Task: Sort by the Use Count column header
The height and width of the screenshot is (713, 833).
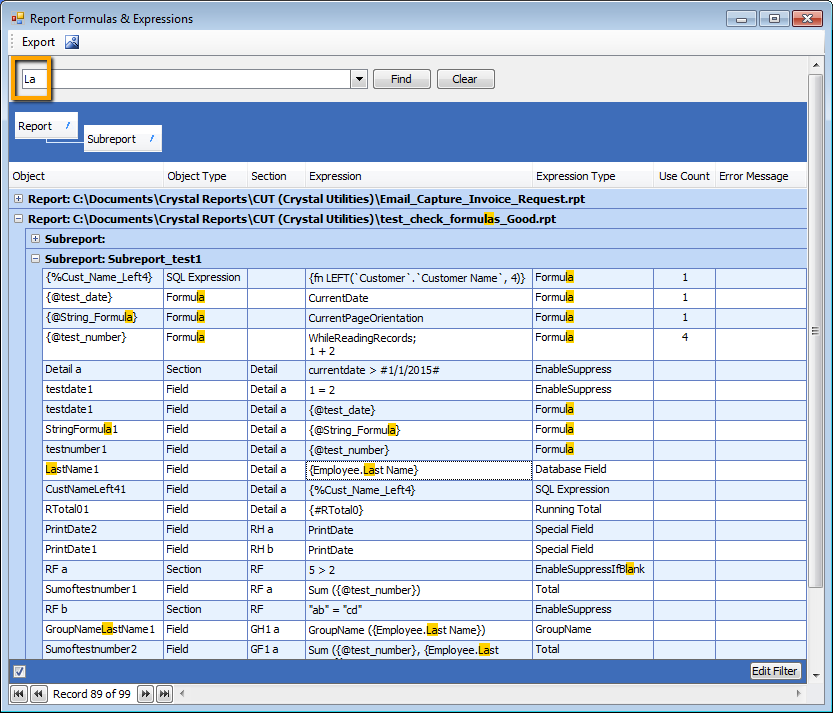Action: coord(684,176)
